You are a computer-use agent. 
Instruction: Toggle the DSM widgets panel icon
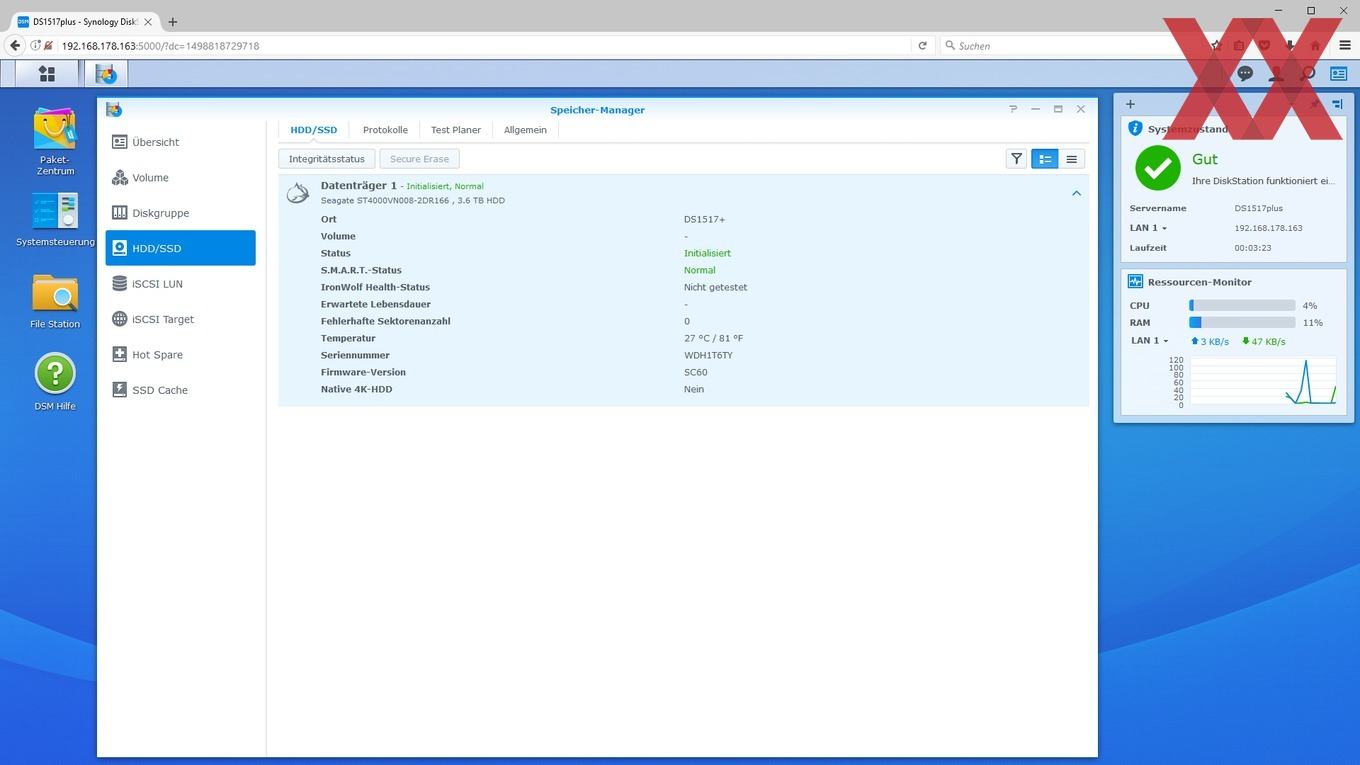[x=1338, y=73]
